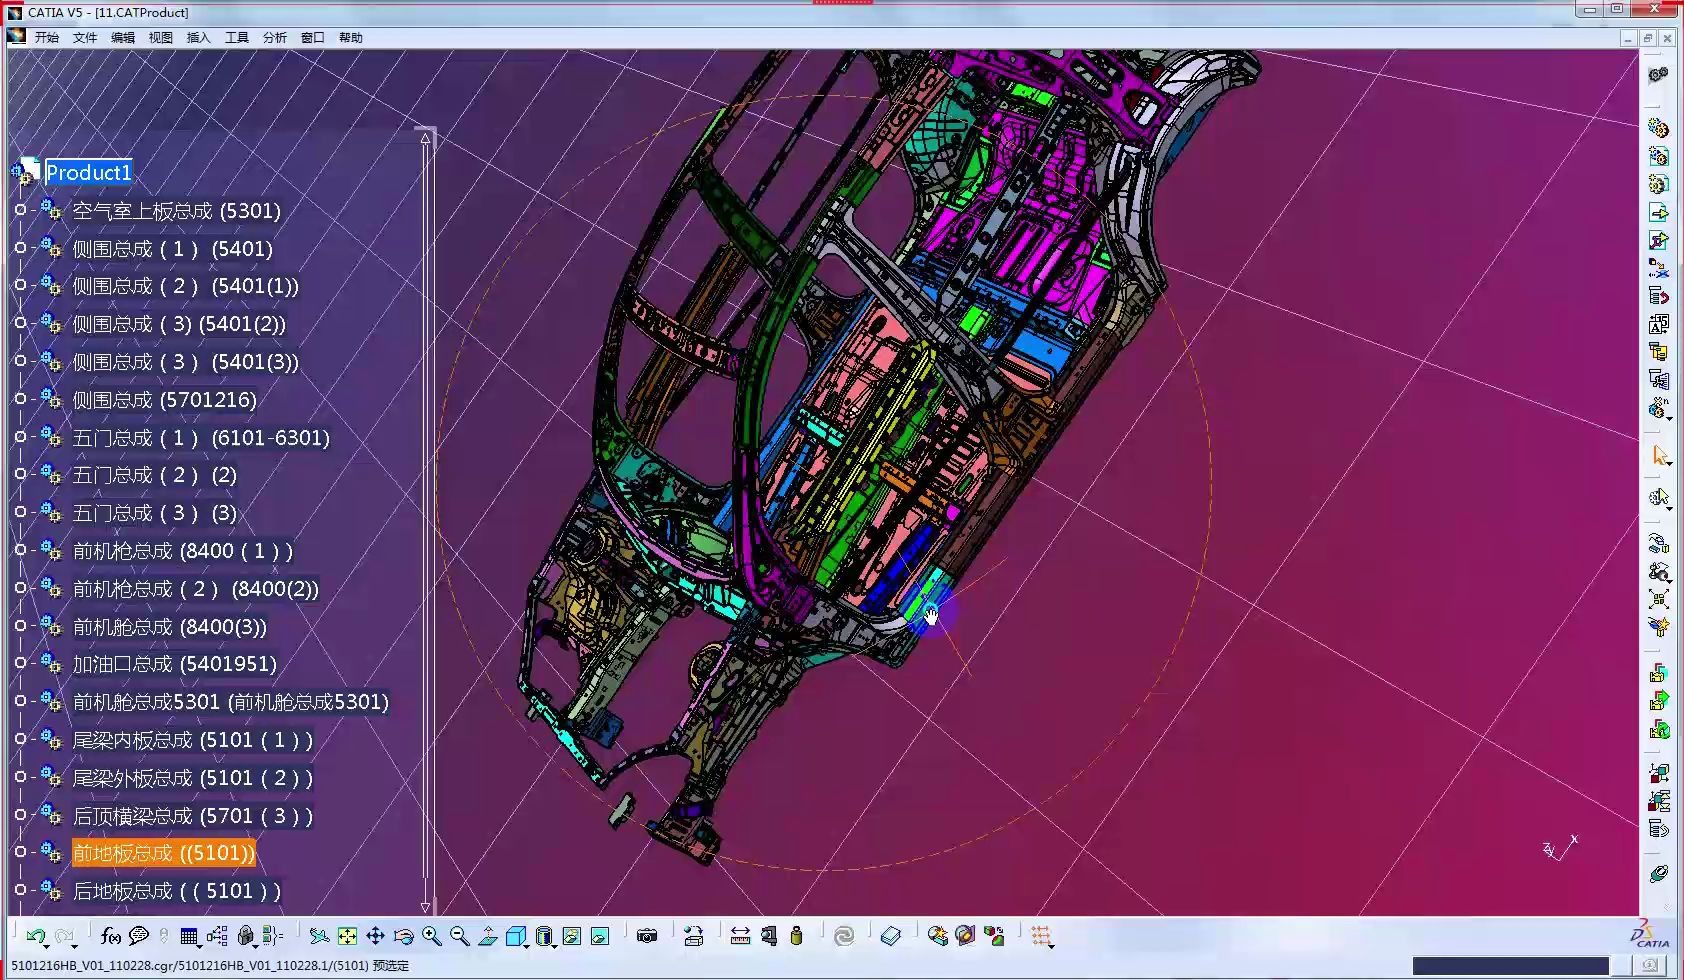Click the tree scrollbar down arrow
Image resolution: width=1684 pixels, height=980 pixels.
pyautogui.click(x=426, y=907)
